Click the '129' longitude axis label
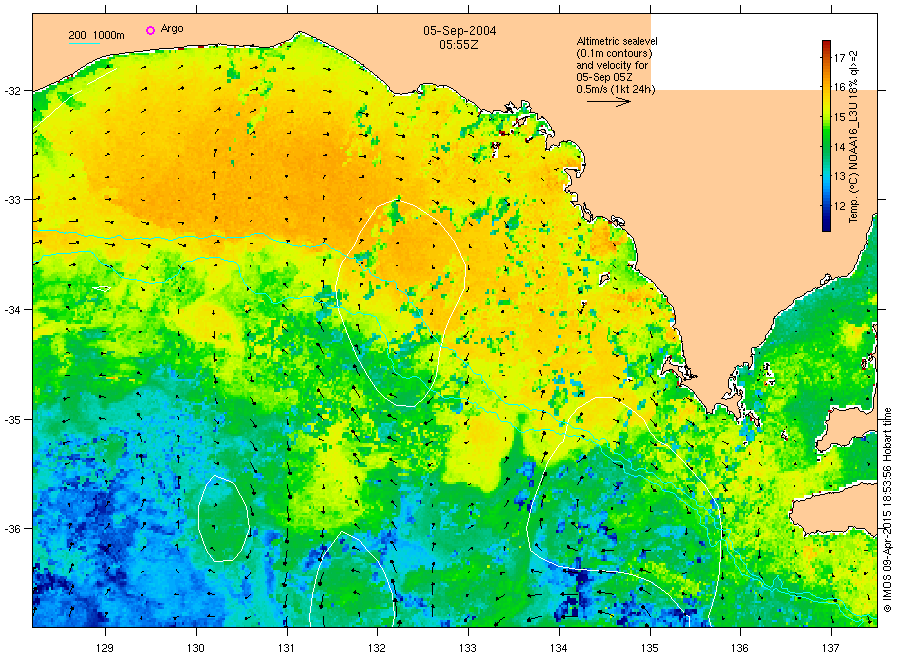900x660 pixels. [105, 649]
